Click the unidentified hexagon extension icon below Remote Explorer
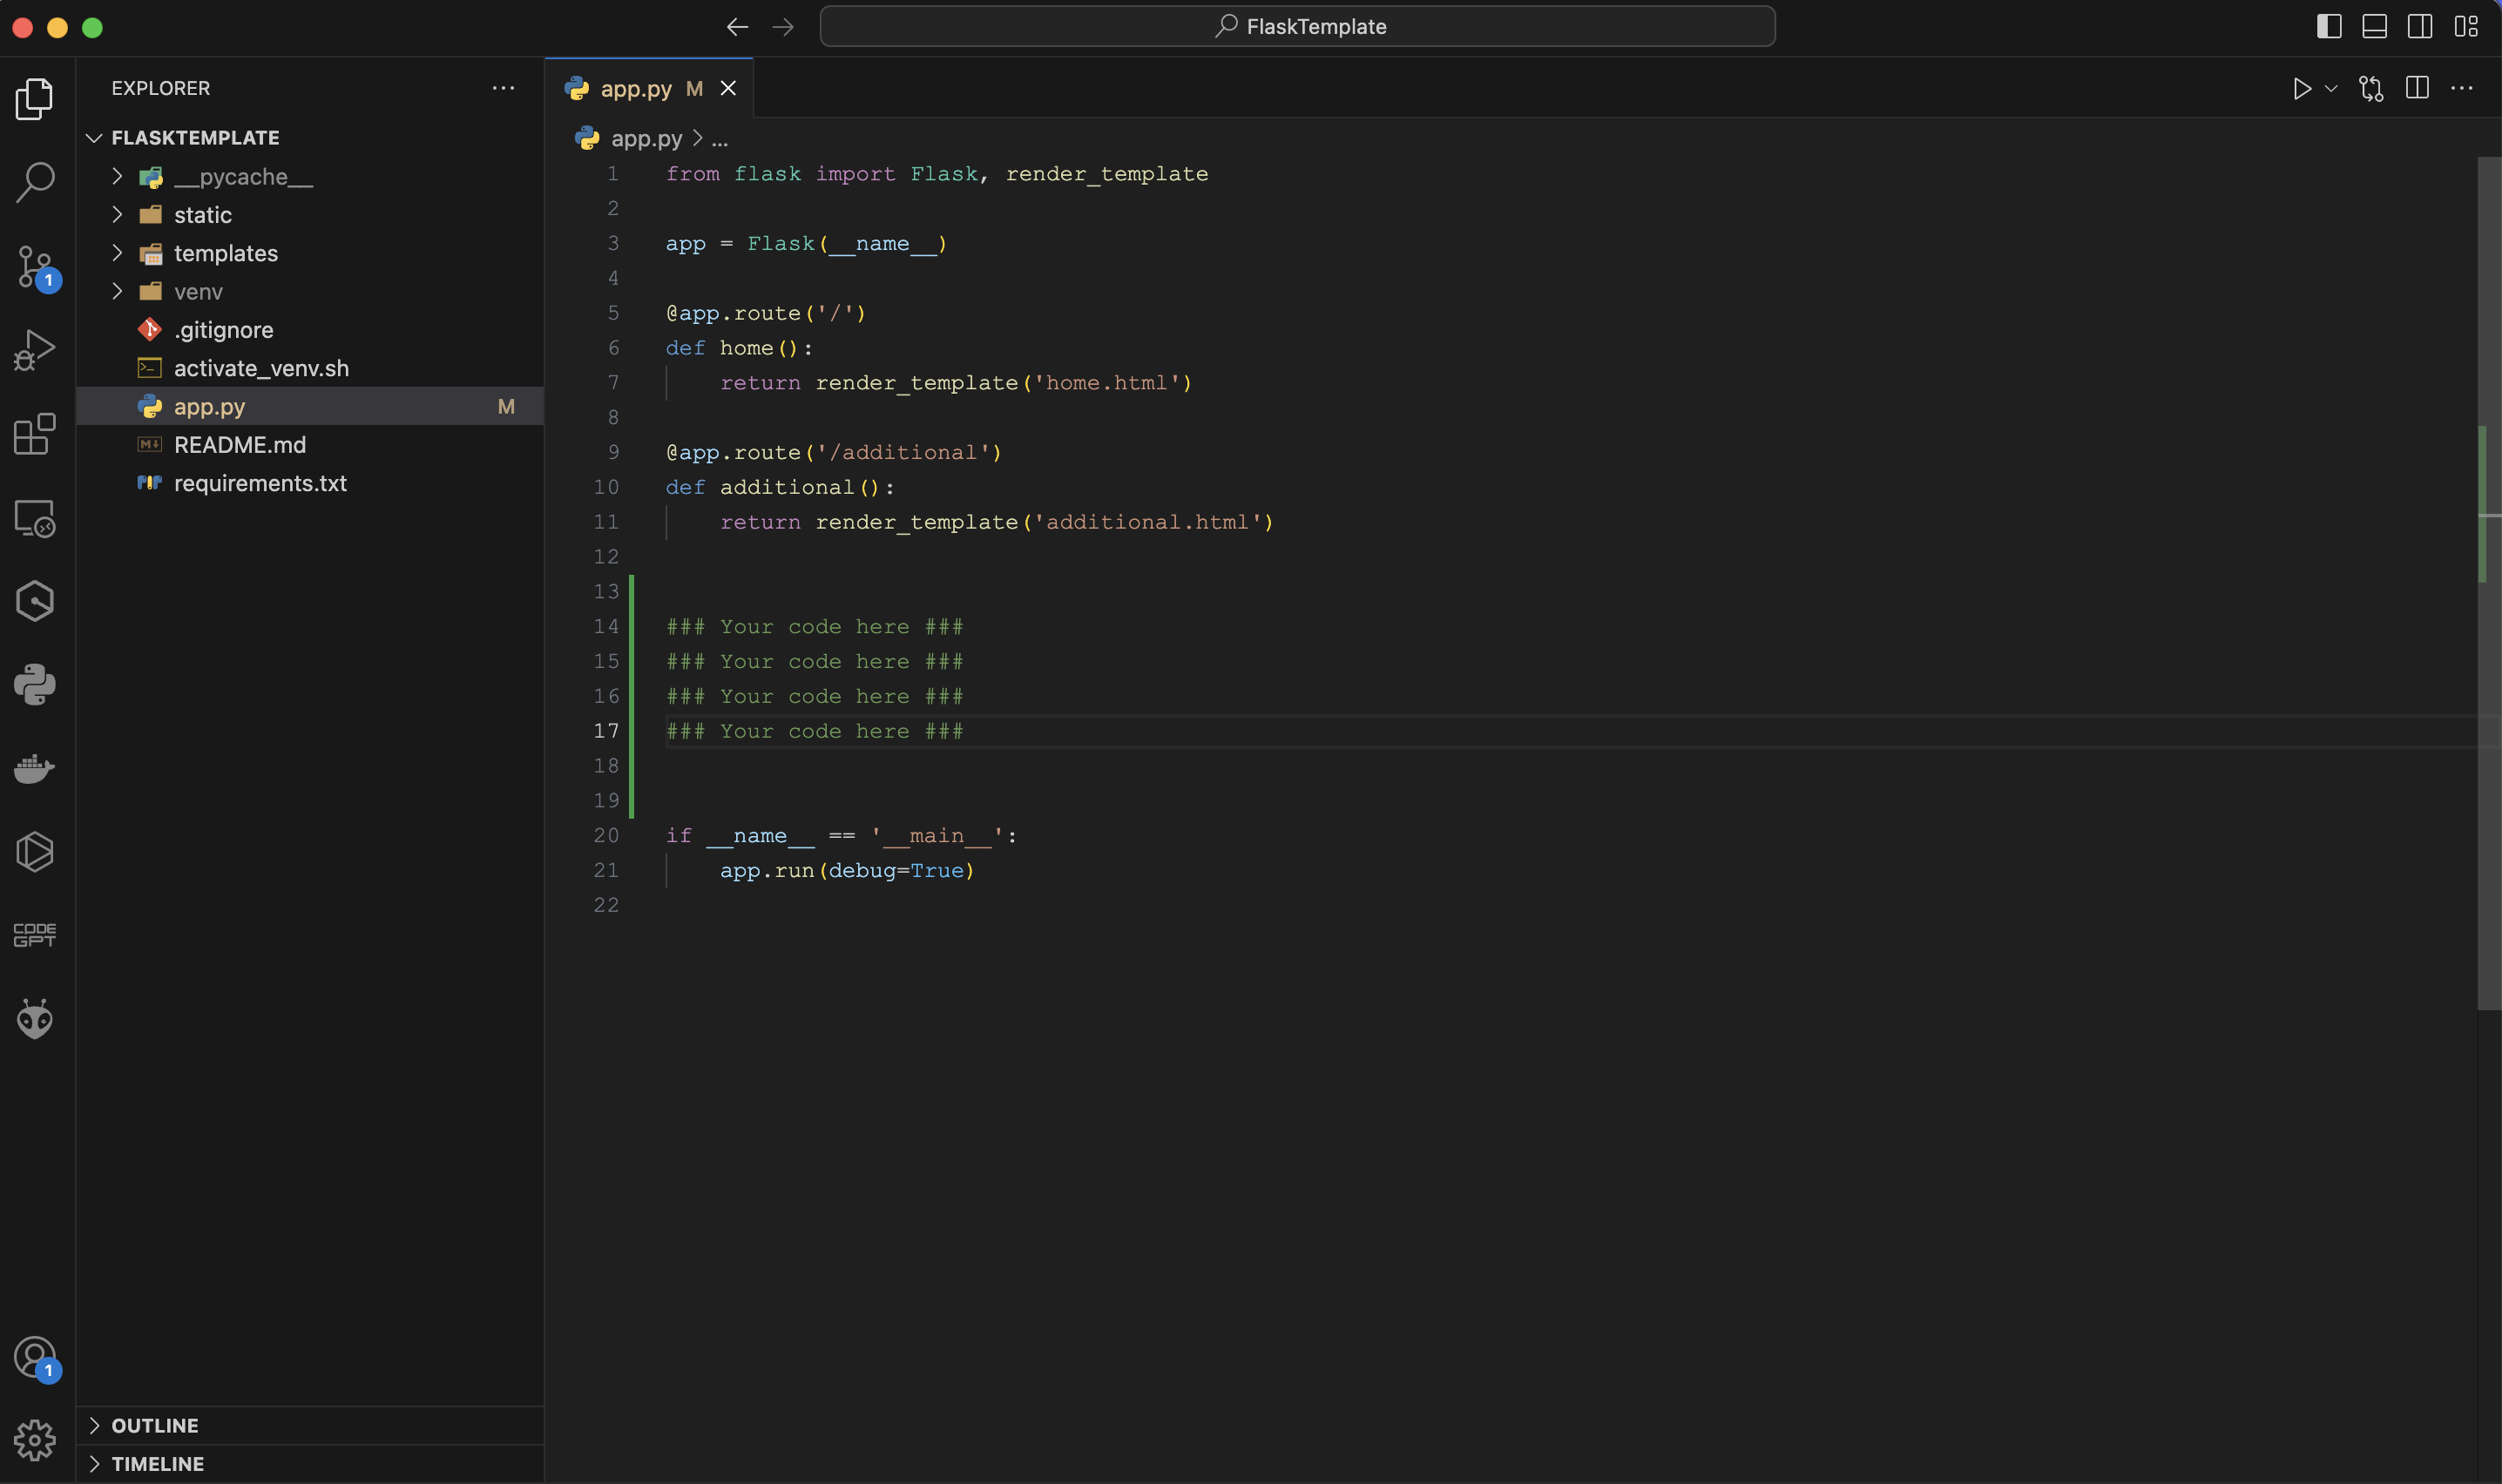 tap(35, 601)
